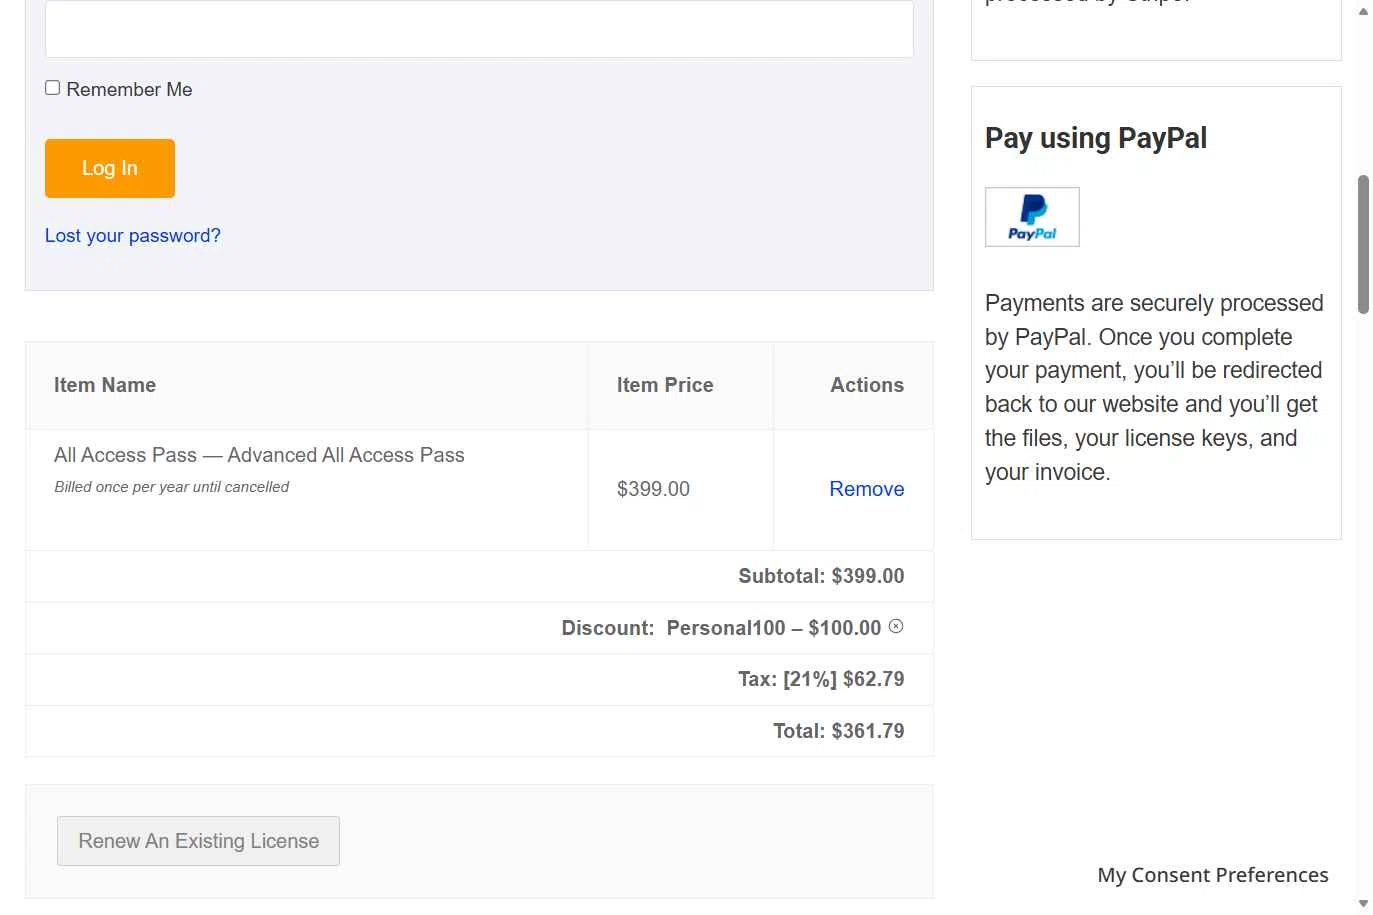Click the All Access Pass item name
The width and height of the screenshot is (1373, 915).
pyautogui.click(x=259, y=455)
